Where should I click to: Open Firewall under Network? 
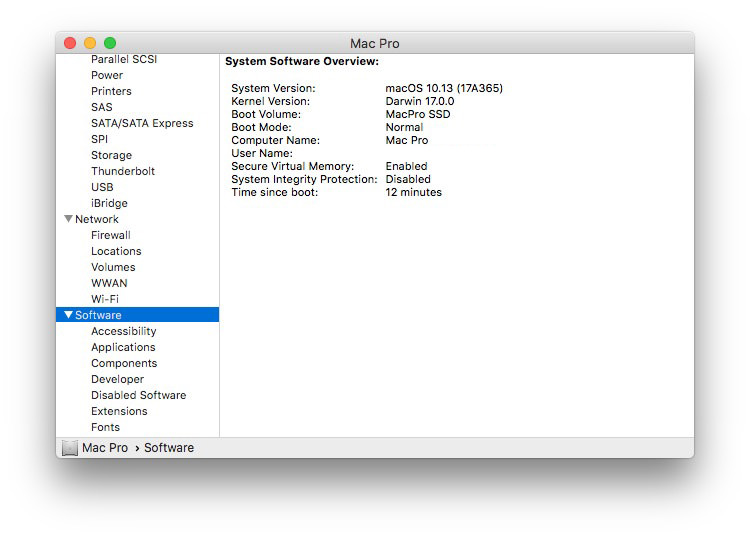click(x=111, y=235)
